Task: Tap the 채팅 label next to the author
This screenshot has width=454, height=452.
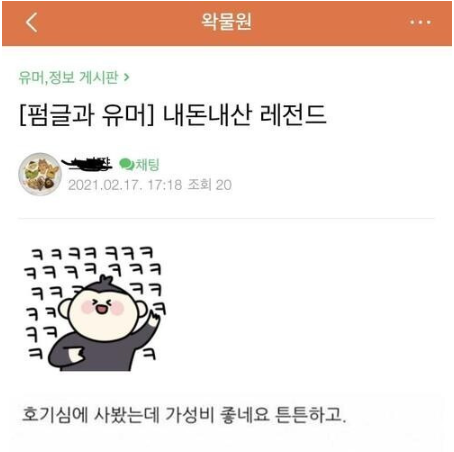Action: click(147, 165)
